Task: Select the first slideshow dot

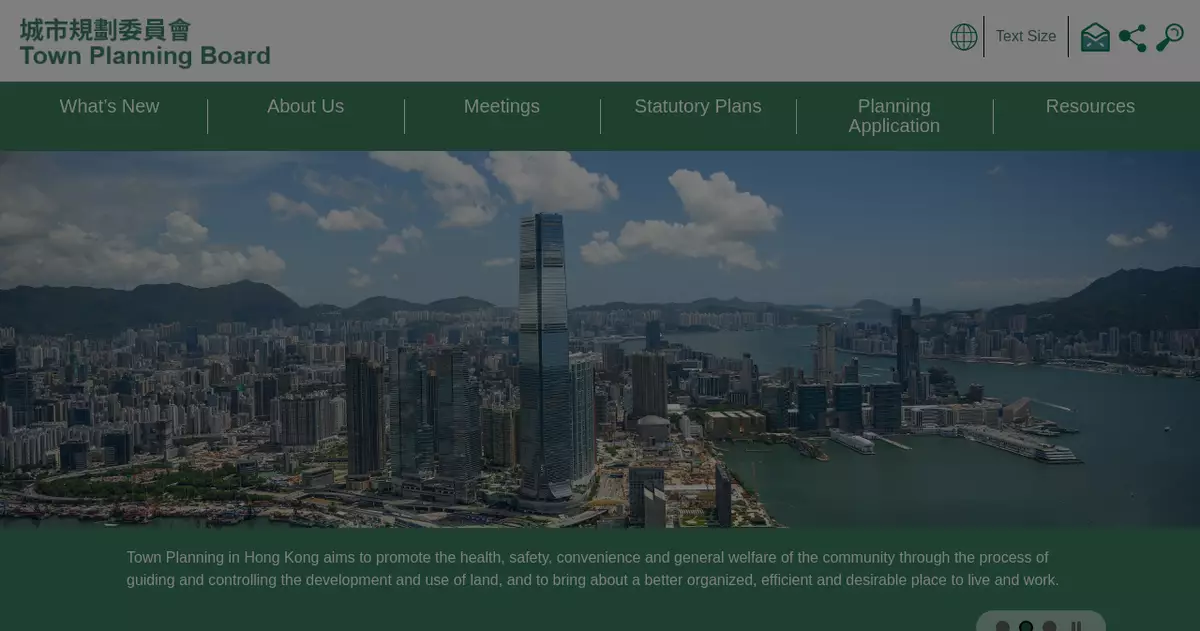Action: point(1003,627)
